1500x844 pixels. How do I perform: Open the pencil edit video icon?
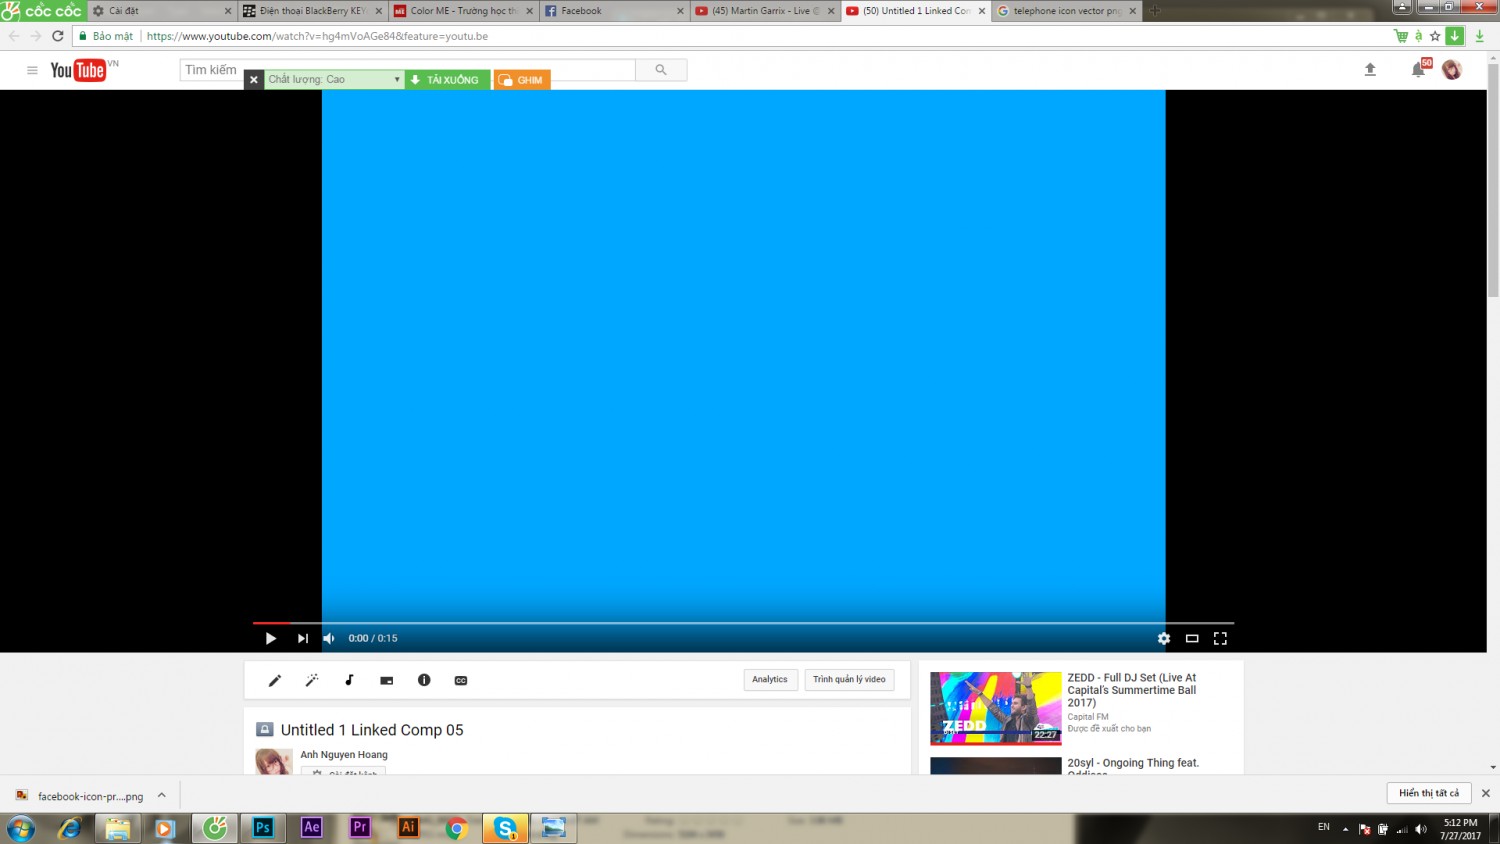coord(275,680)
